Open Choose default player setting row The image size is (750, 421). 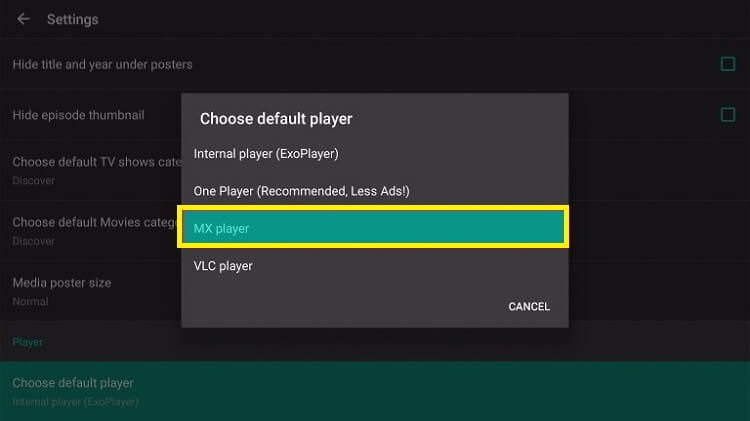(375, 391)
